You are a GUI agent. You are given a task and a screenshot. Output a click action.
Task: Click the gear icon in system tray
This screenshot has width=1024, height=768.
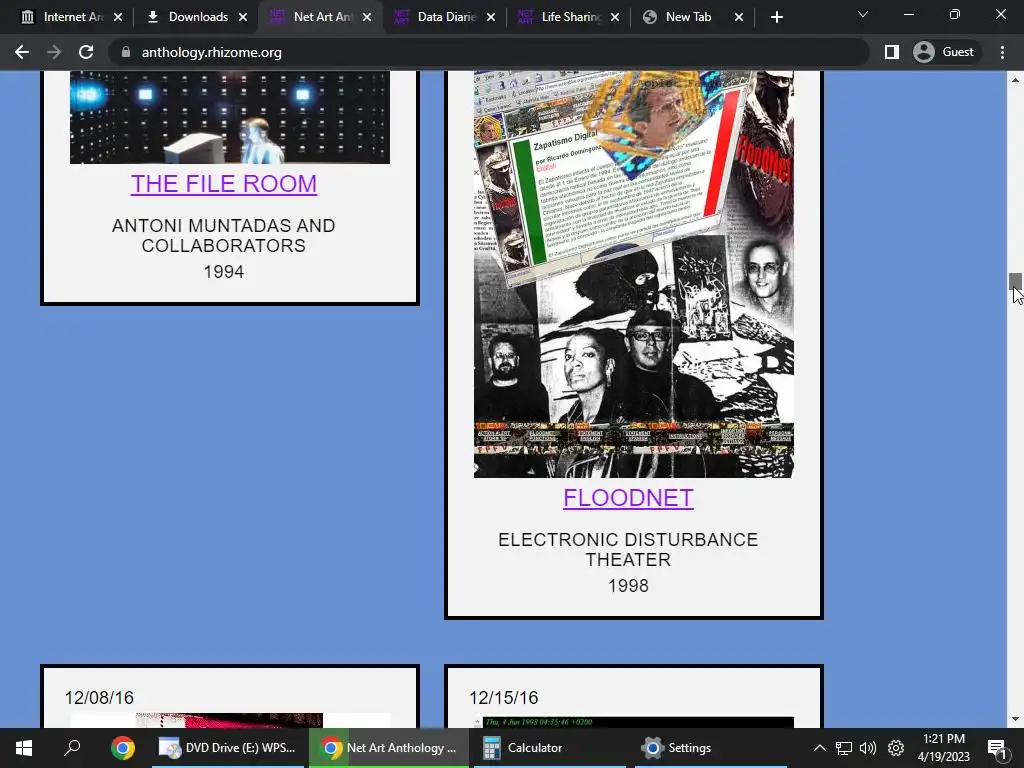(896, 748)
